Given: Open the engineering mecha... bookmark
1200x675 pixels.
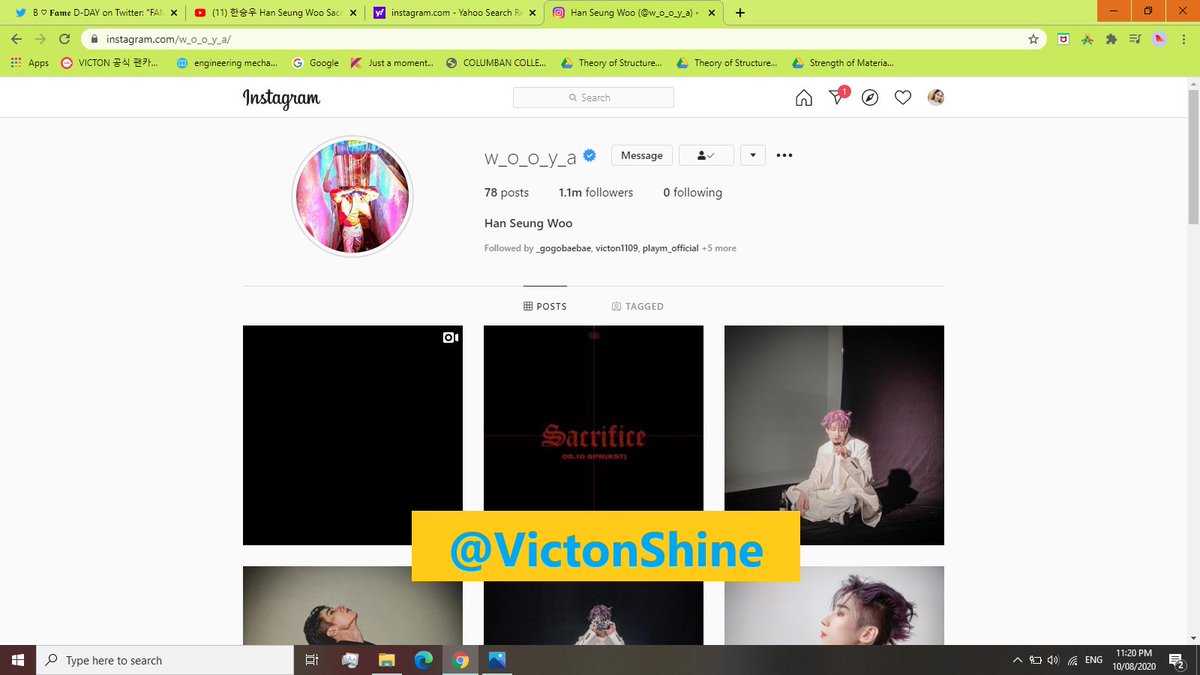Looking at the screenshot, I should coord(227,62).
